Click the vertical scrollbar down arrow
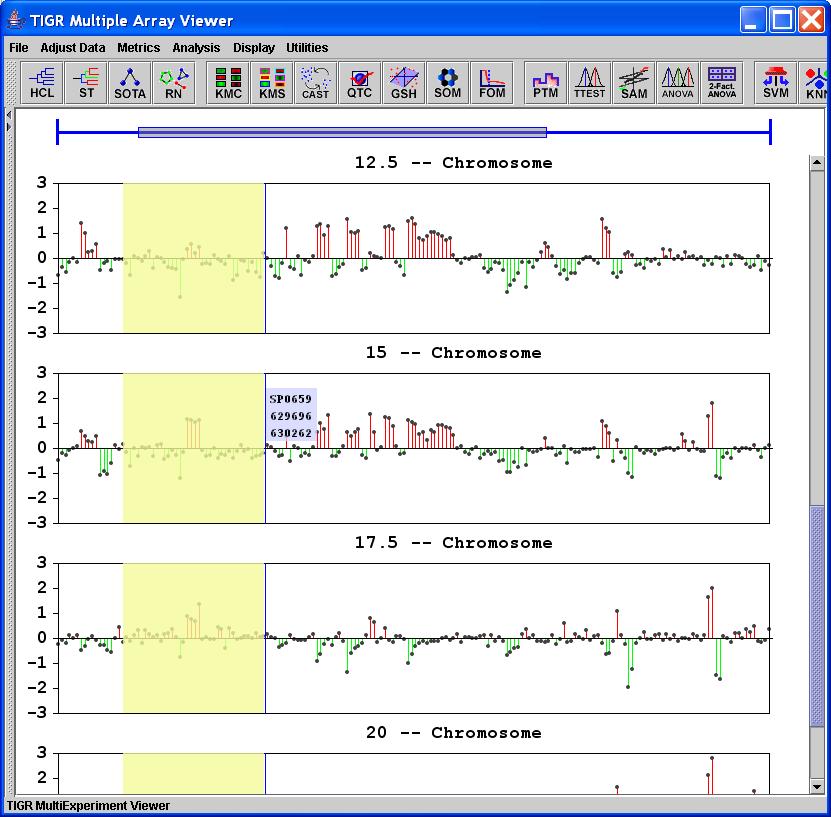This screenshot has height=817, width=831. [x=818, y=786]
